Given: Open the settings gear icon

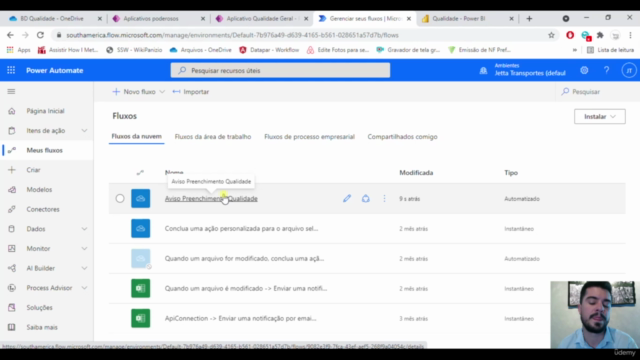Looking at the screenshot, I should tap(584, 70).
